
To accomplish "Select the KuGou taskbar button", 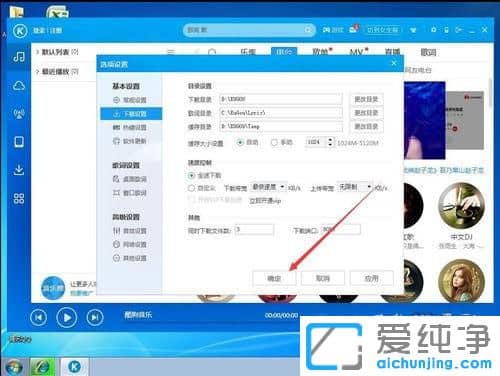I will [74, 367].
